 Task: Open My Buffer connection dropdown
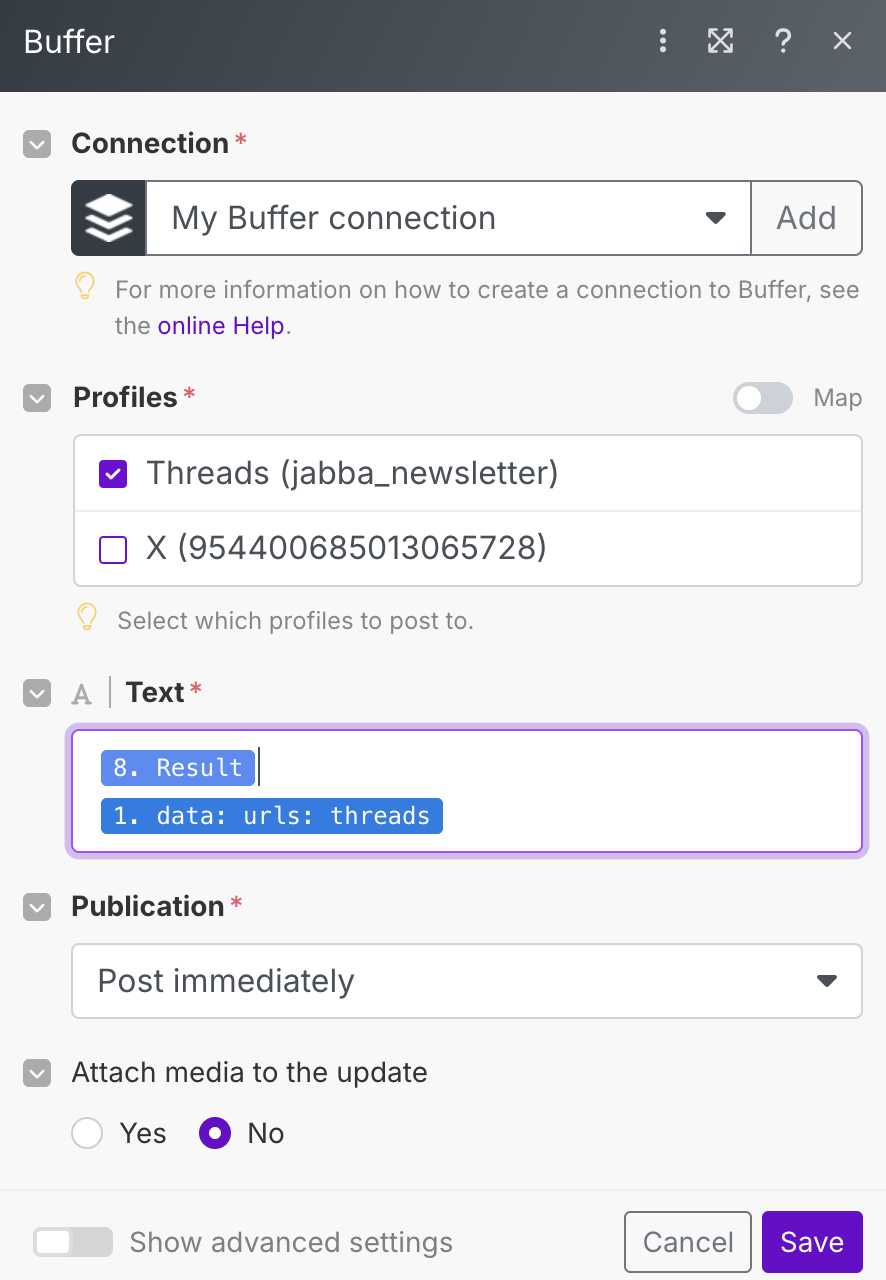pyautogui.click(x=449, y=218)
